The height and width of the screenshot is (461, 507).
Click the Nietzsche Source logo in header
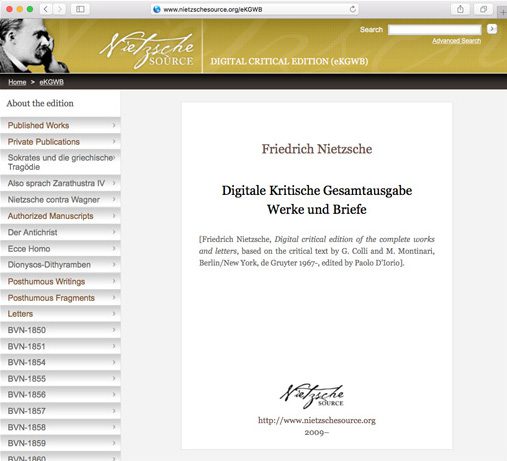pyautogui.click(x=147, y=49)
